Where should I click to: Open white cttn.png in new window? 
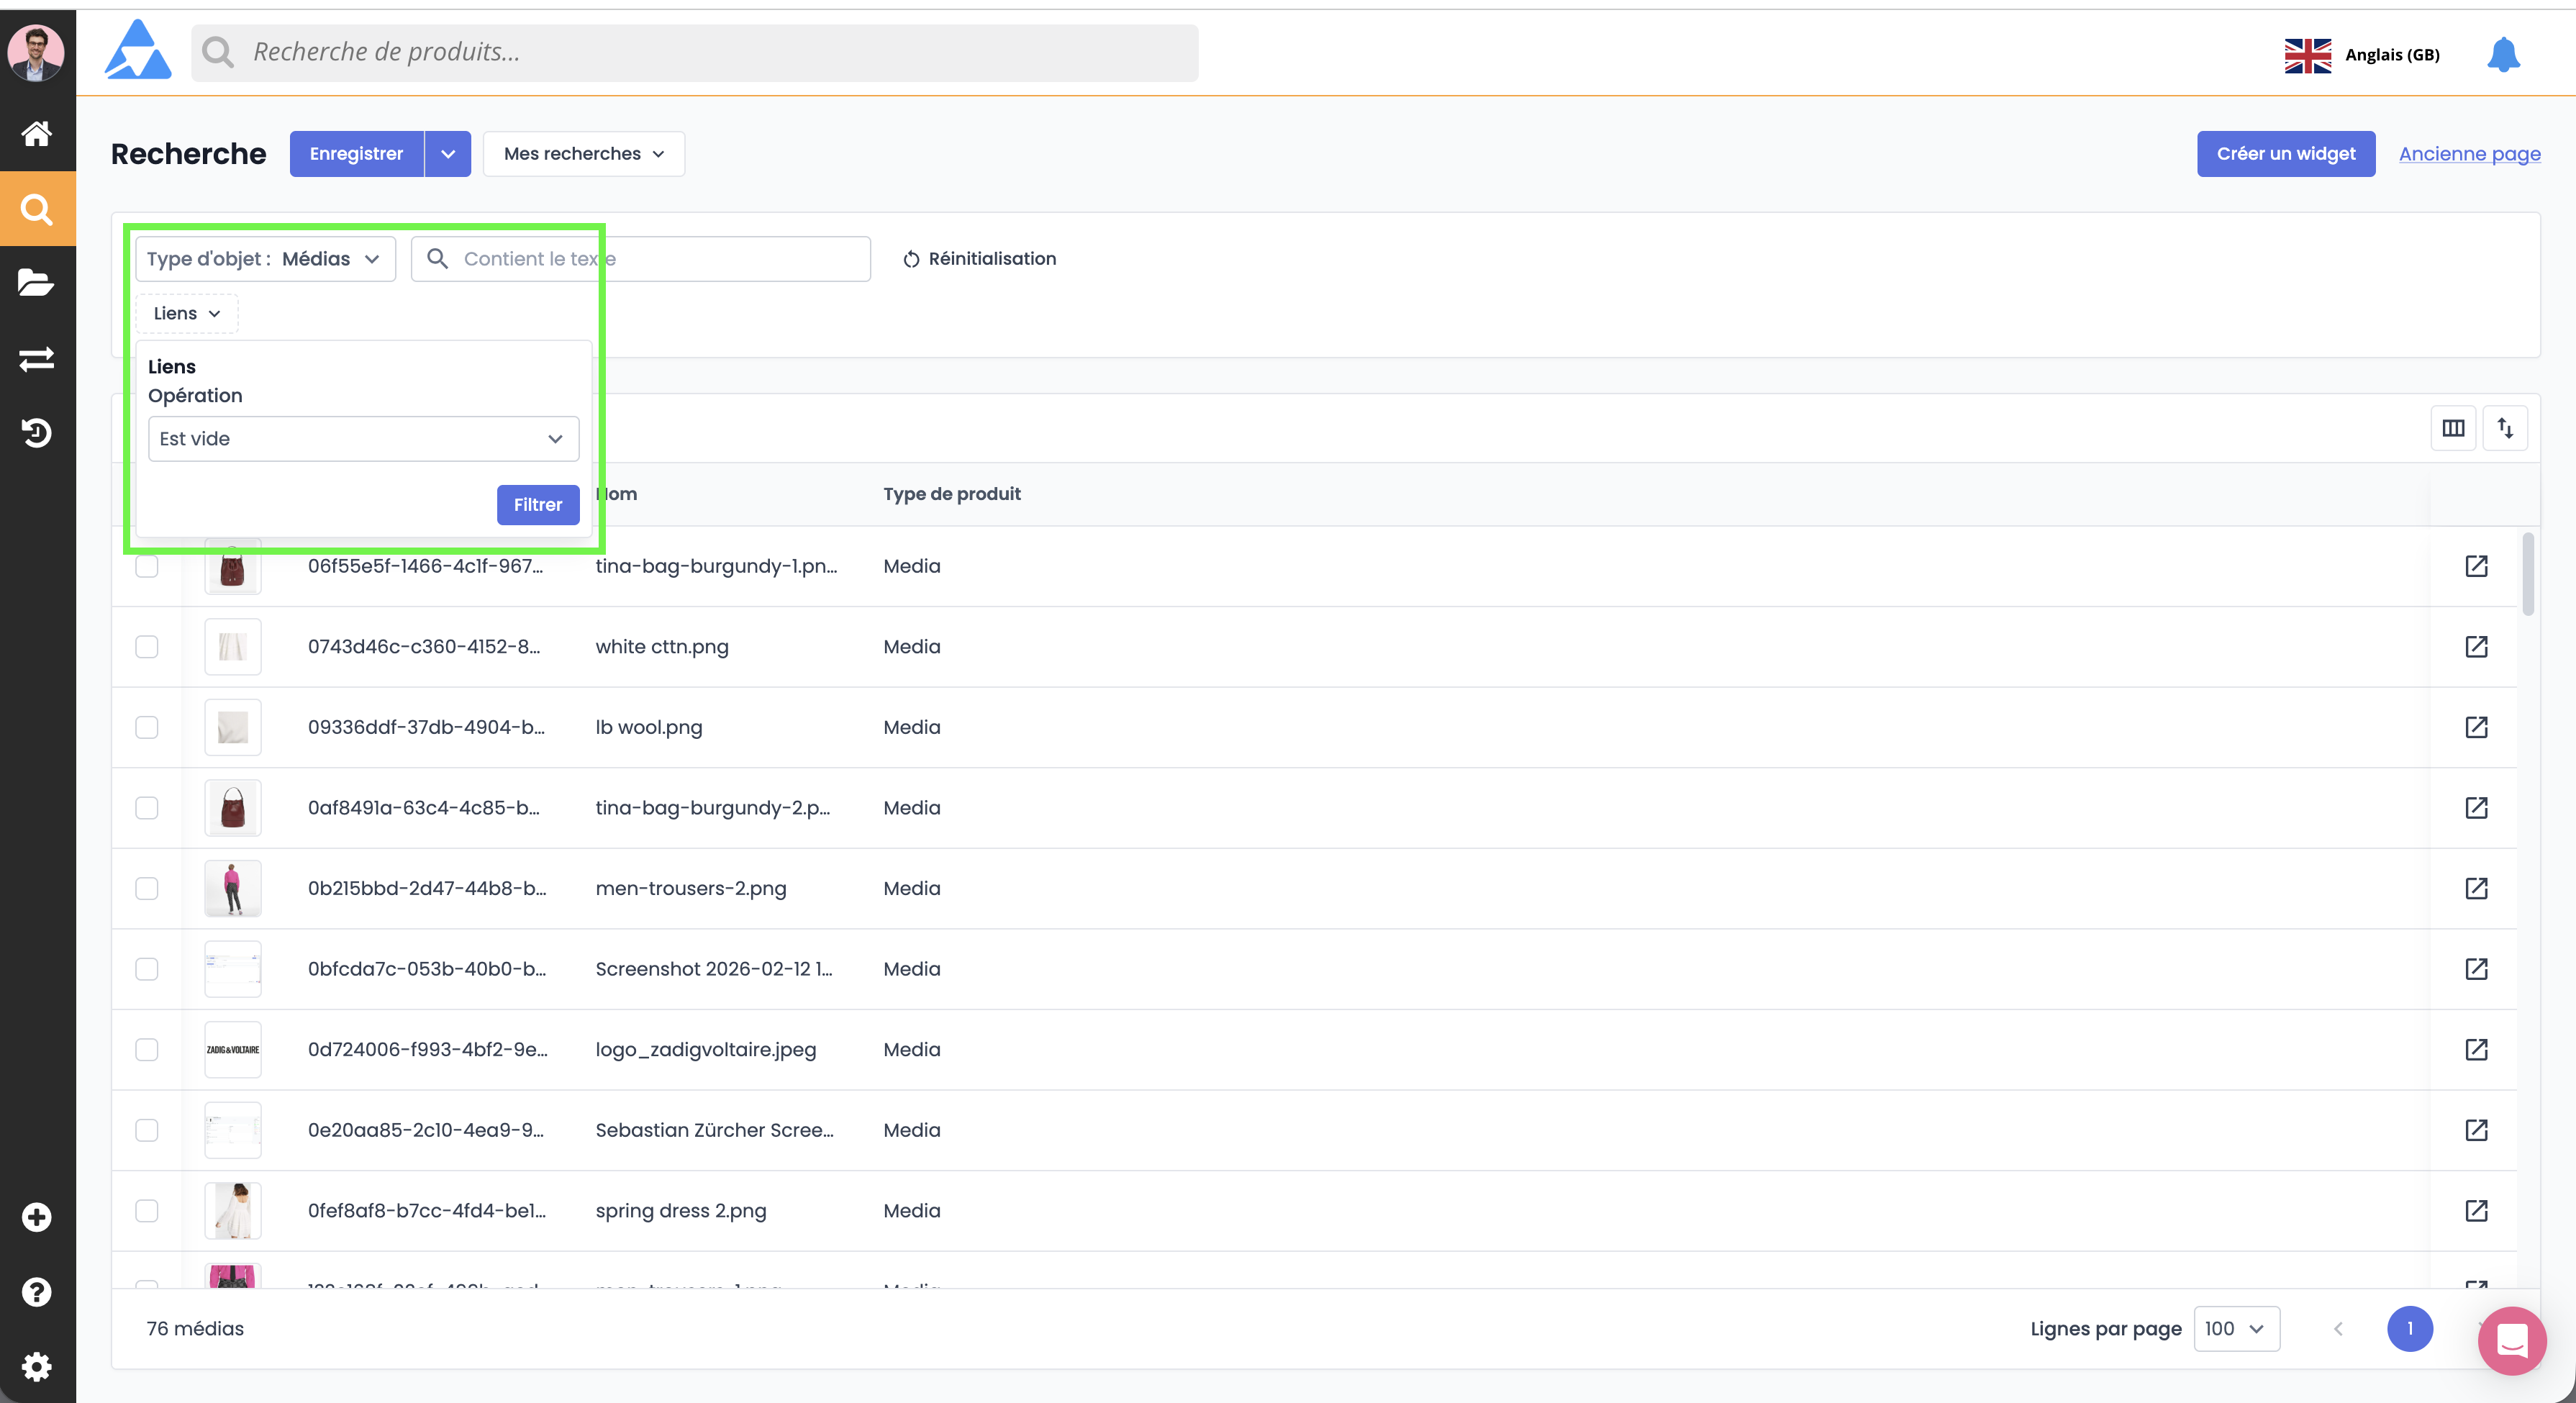coord(2476,647)
